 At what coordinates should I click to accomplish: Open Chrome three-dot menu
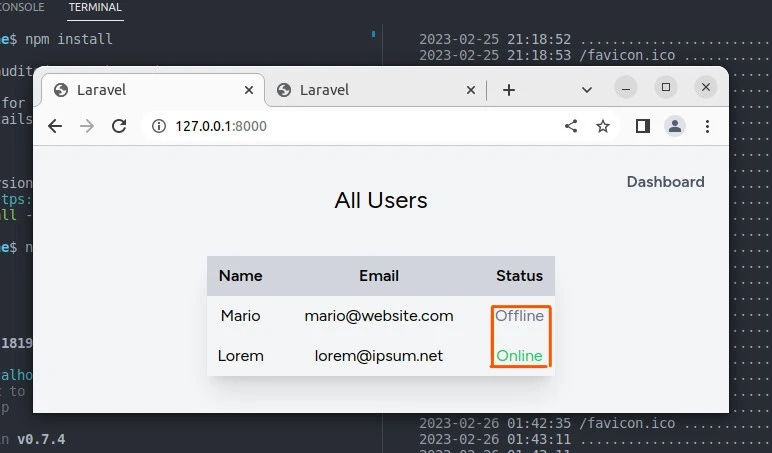(707, 126)
